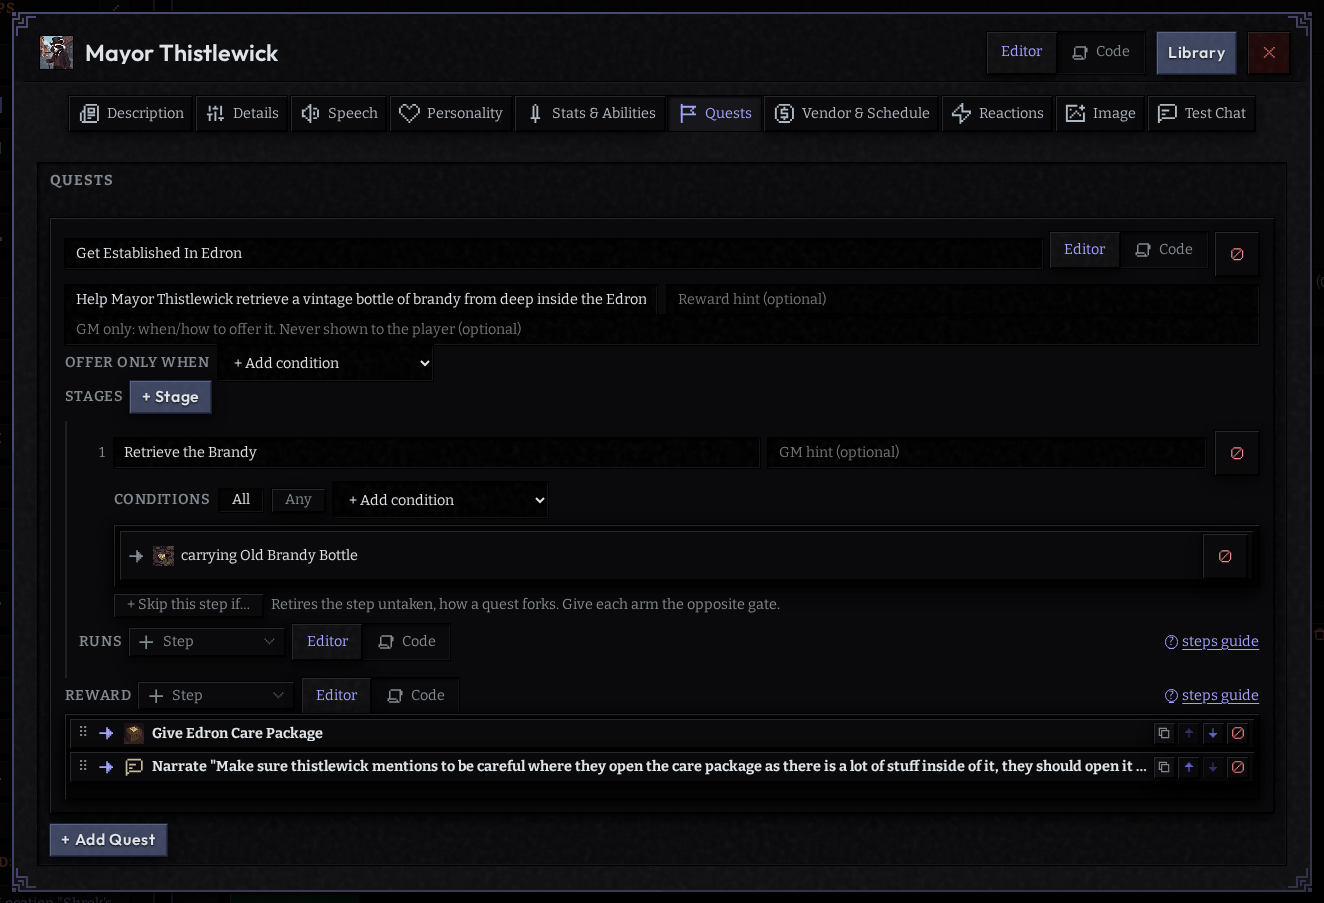
Task: Switch REWARD section to Code view
Action: (x=415, y=696)
